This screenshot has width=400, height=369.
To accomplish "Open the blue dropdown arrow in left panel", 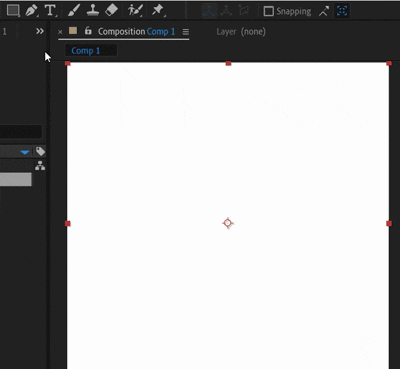I will [x=25, y=152].
